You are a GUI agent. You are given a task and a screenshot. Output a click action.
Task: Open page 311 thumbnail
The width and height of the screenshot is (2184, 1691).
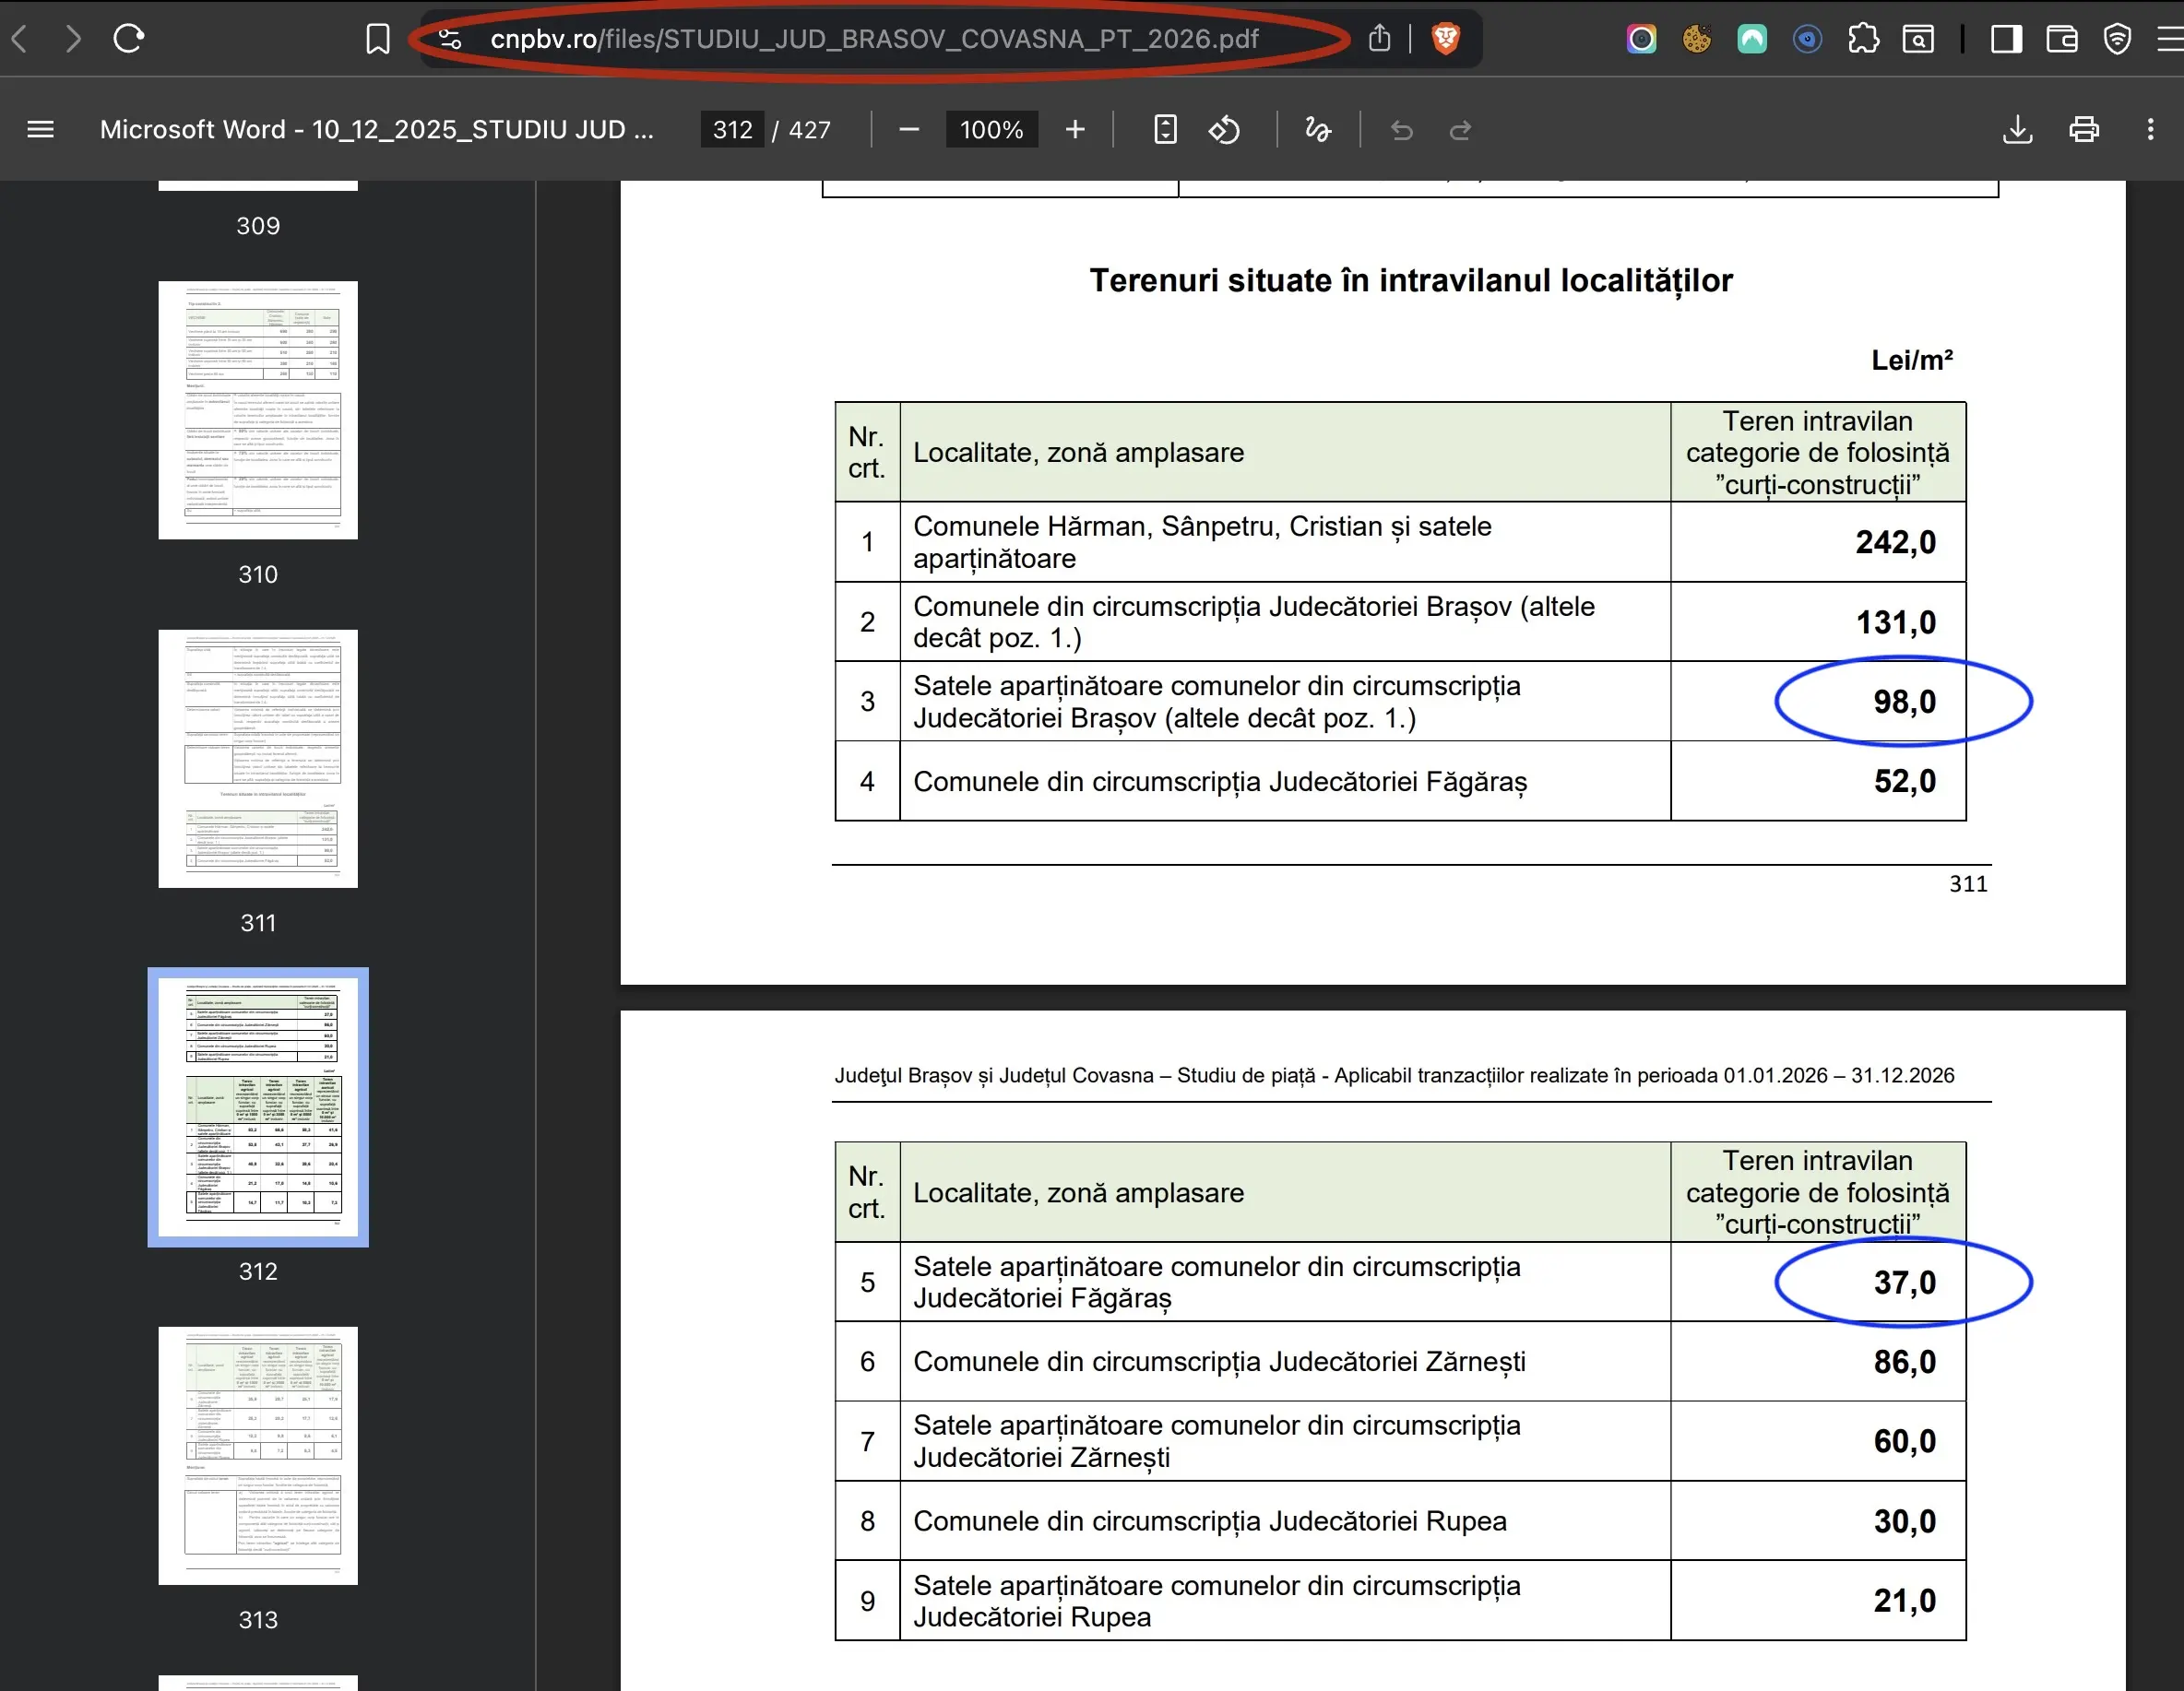pyautogui.click(x=258, y=759)
